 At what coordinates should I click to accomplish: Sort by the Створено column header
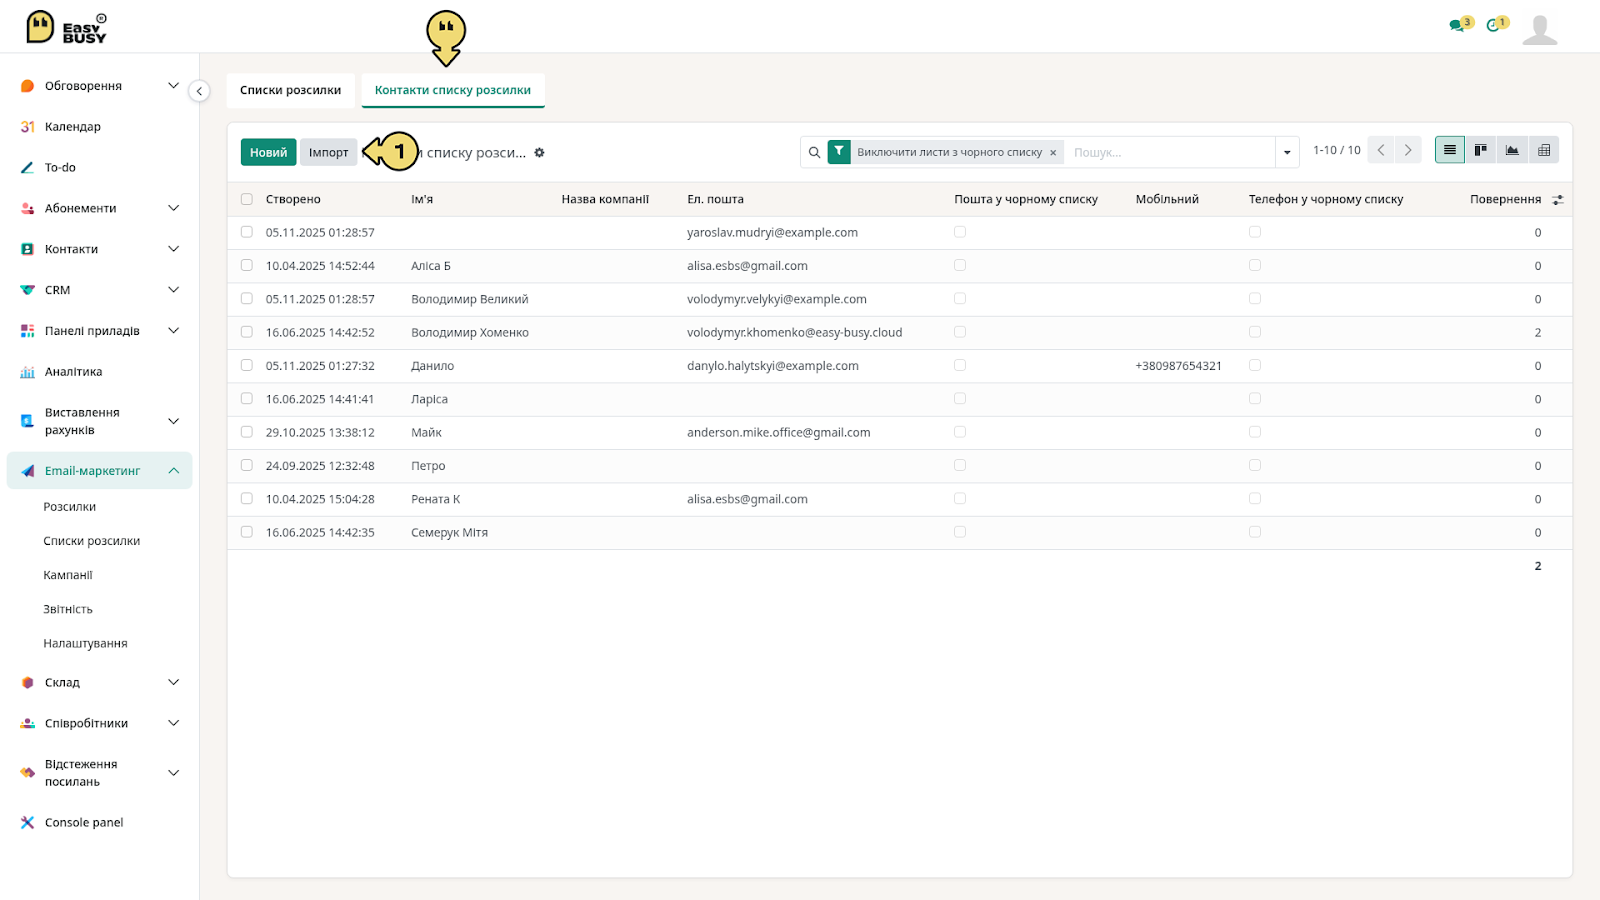[293, 200]
